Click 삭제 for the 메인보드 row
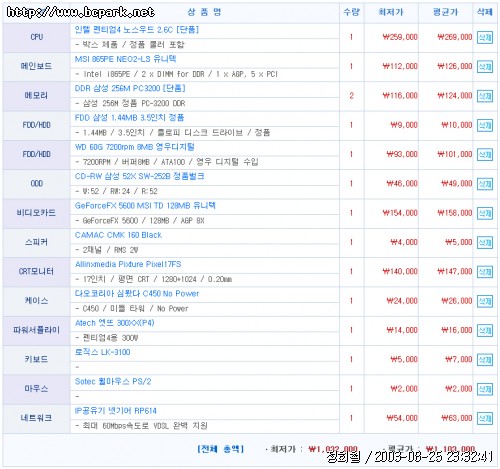 (485, 67)
